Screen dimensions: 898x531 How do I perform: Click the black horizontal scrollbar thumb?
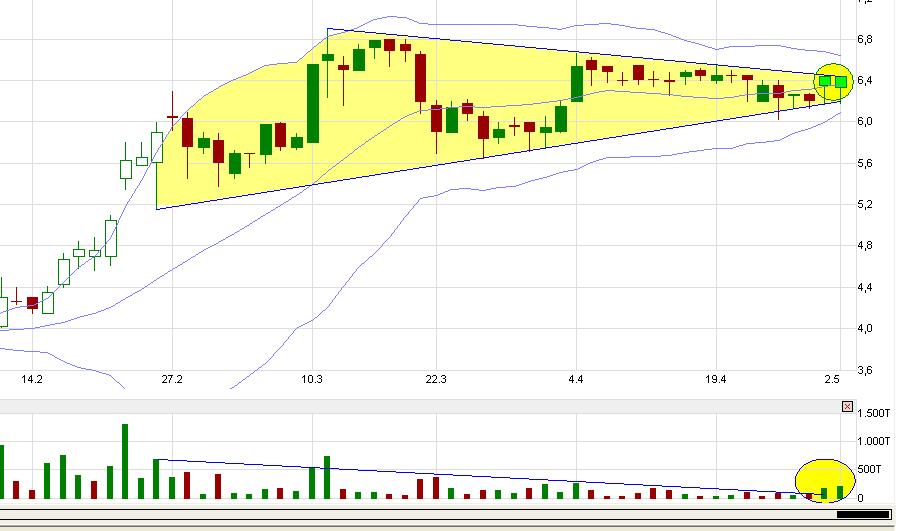pos(863,514)
